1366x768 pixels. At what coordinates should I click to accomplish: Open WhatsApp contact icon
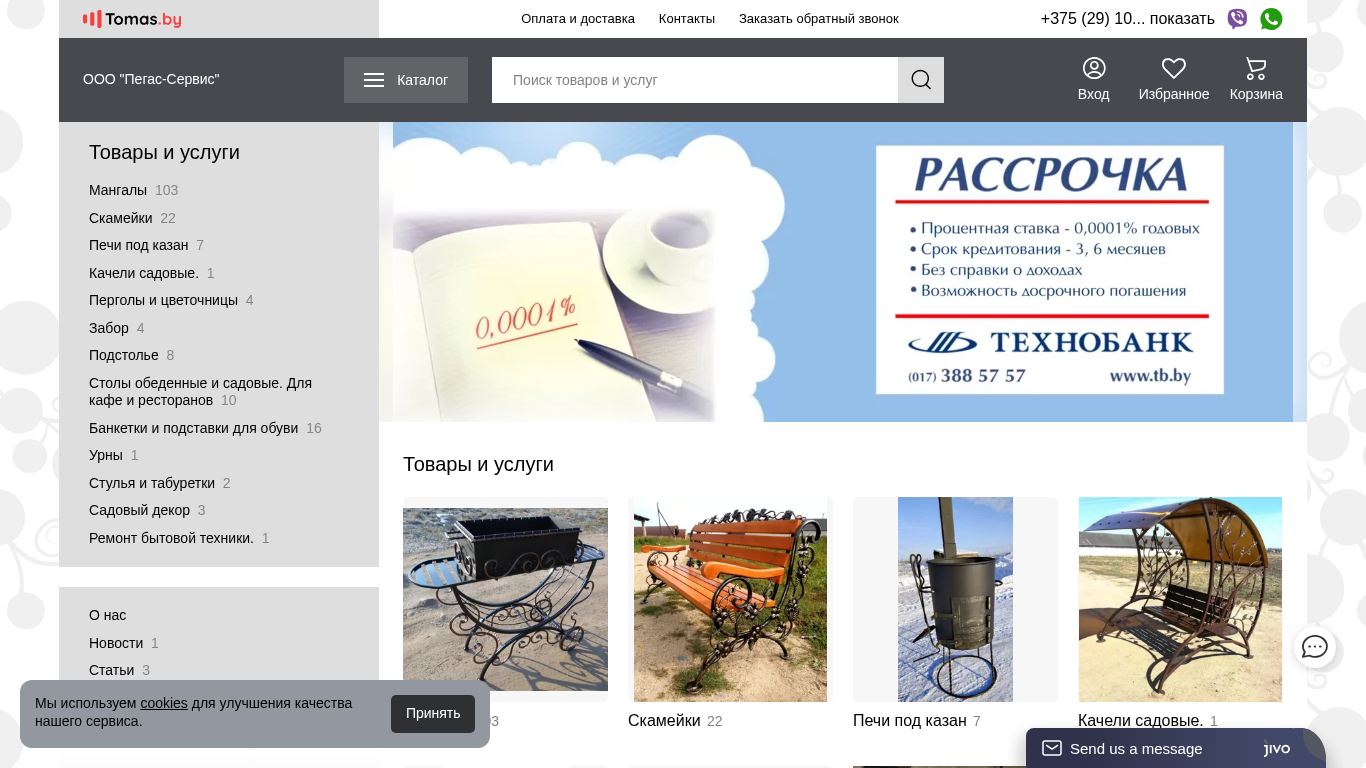coord(1271,19)
